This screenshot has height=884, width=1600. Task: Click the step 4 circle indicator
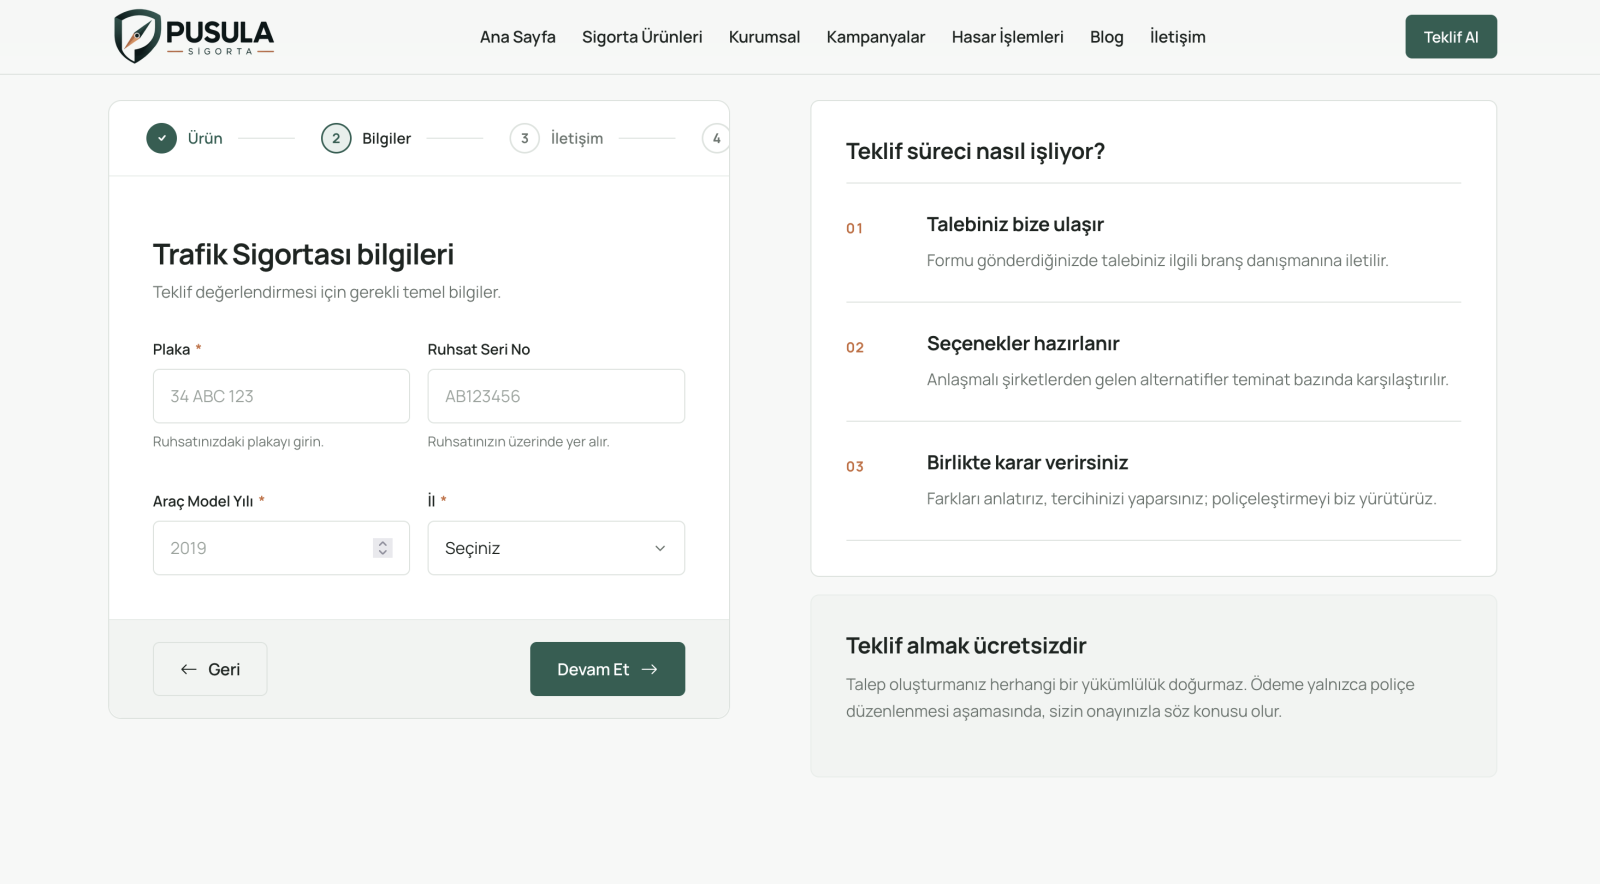click(x=716, y=138)
